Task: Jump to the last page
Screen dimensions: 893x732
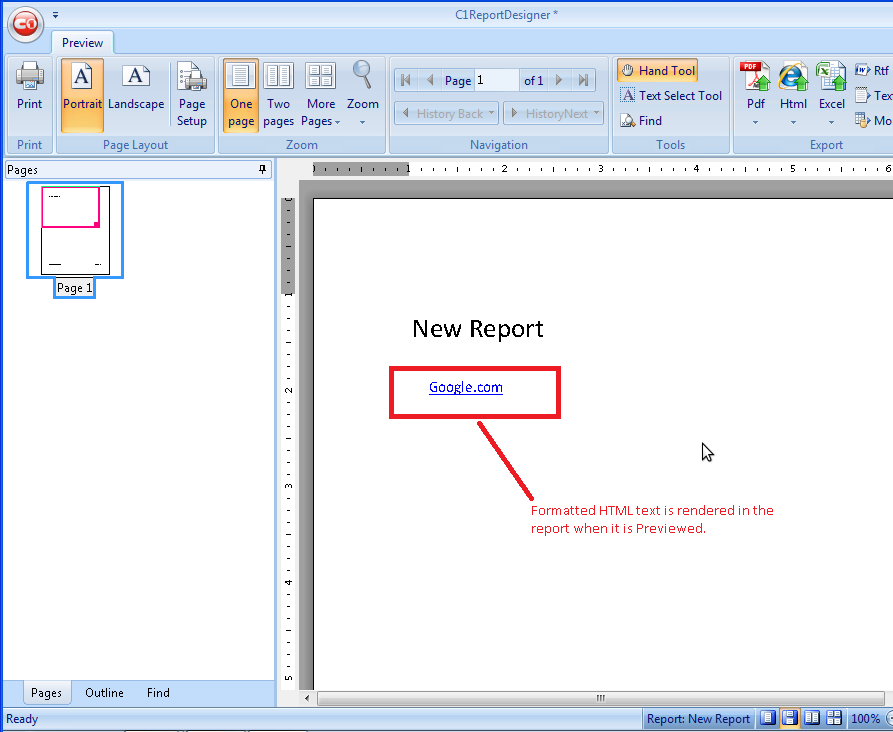Action: [583, 80]
